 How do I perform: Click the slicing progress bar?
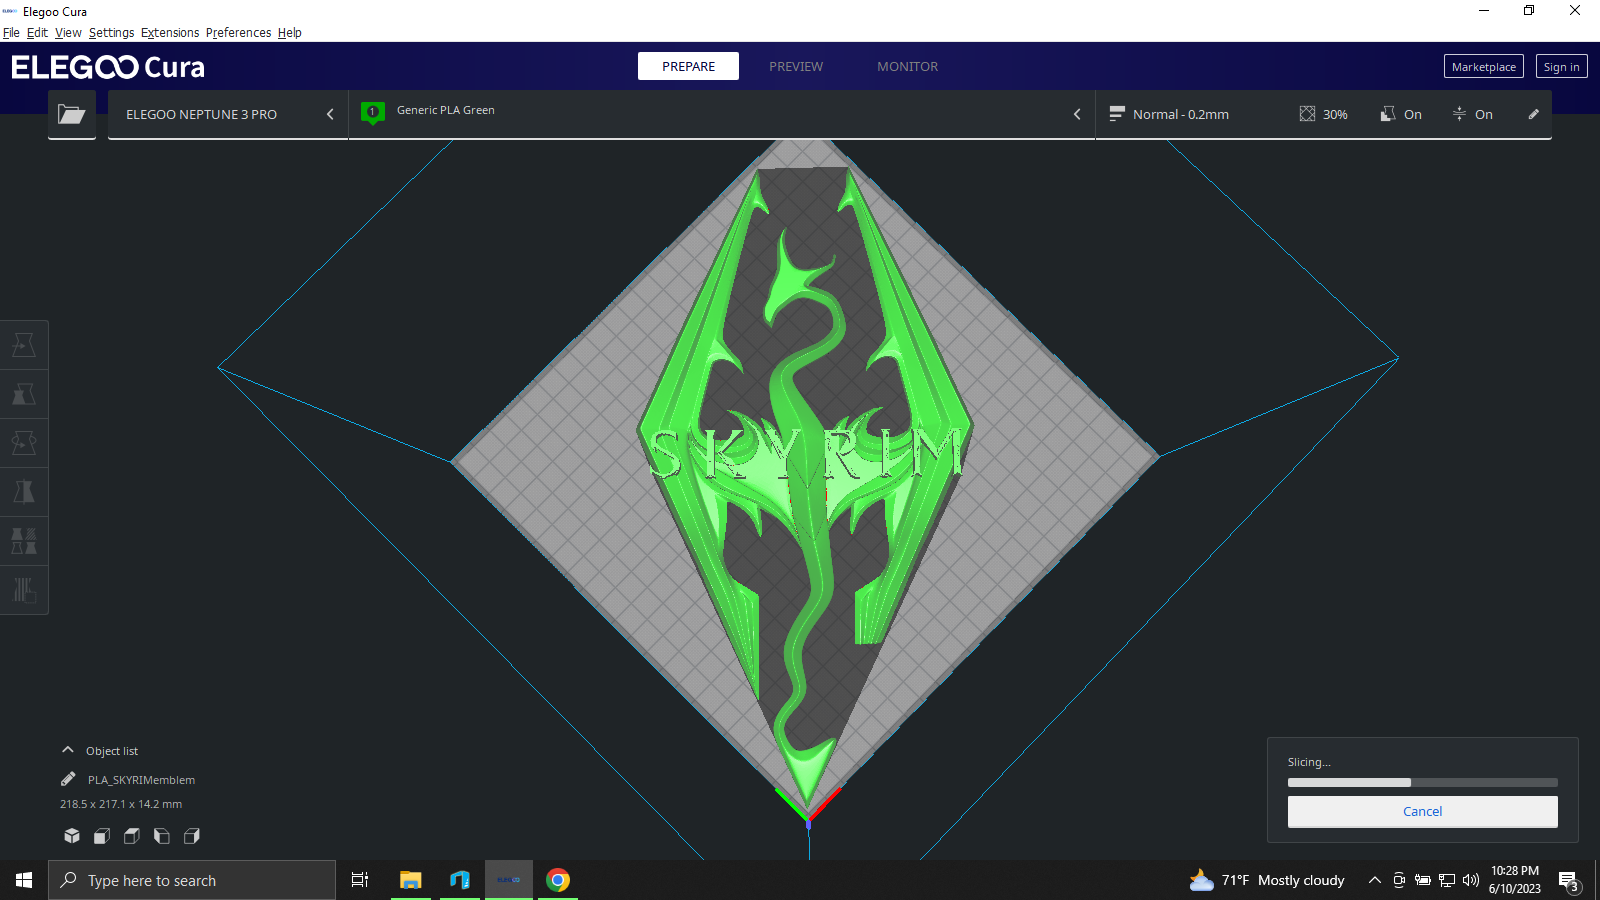pyautogui.click(x=1422, y=782)
